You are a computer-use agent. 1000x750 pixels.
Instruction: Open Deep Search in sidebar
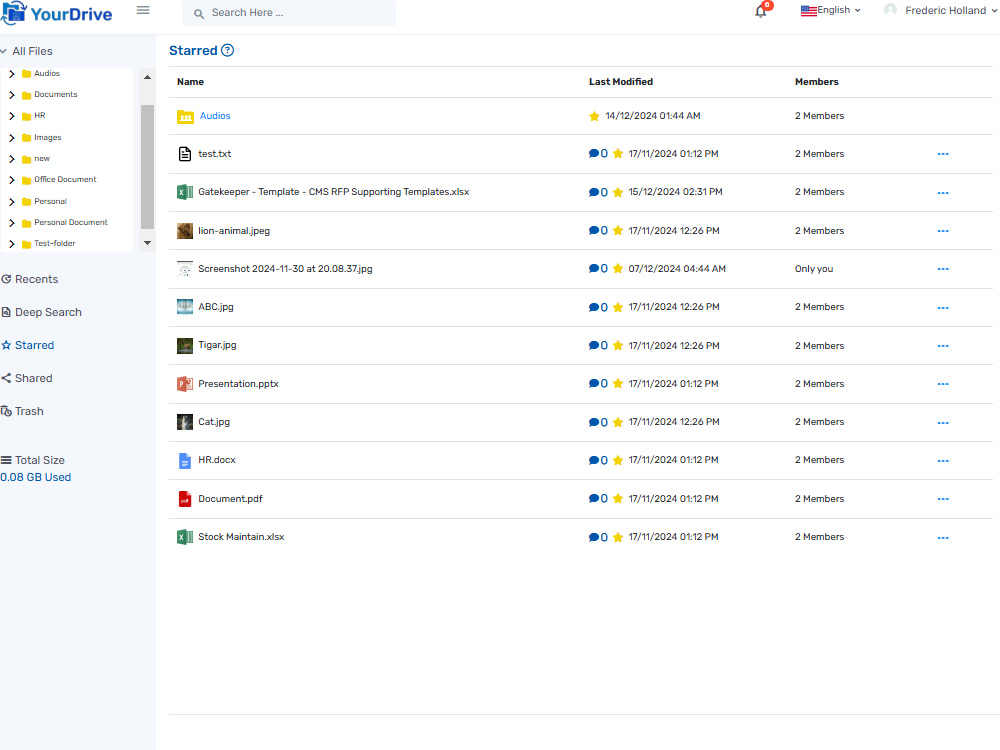click(41, 312)
